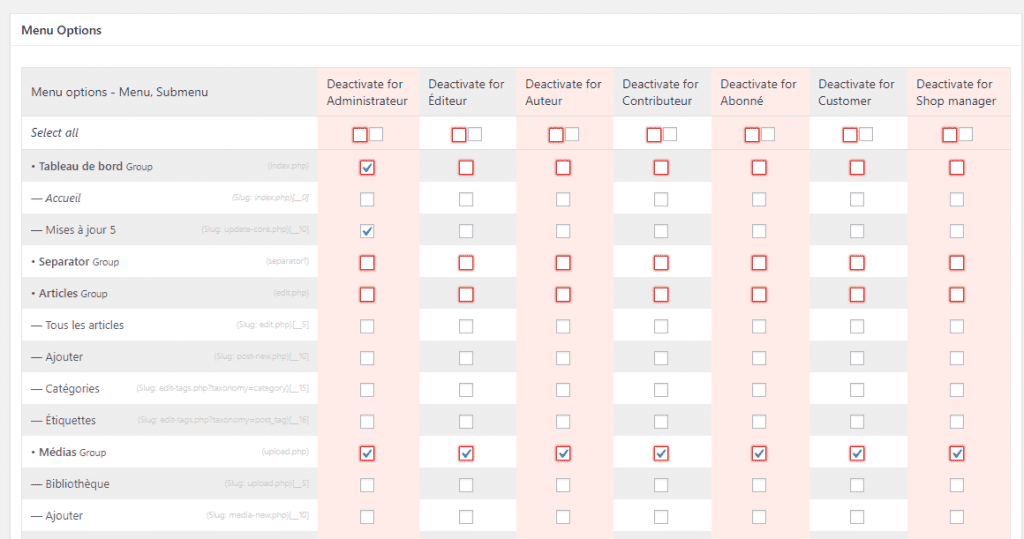This screenshot has height=539, width=1024.
Task: Uncheck Mises à jour for Administrateur
Action: [x=367, y=231]
